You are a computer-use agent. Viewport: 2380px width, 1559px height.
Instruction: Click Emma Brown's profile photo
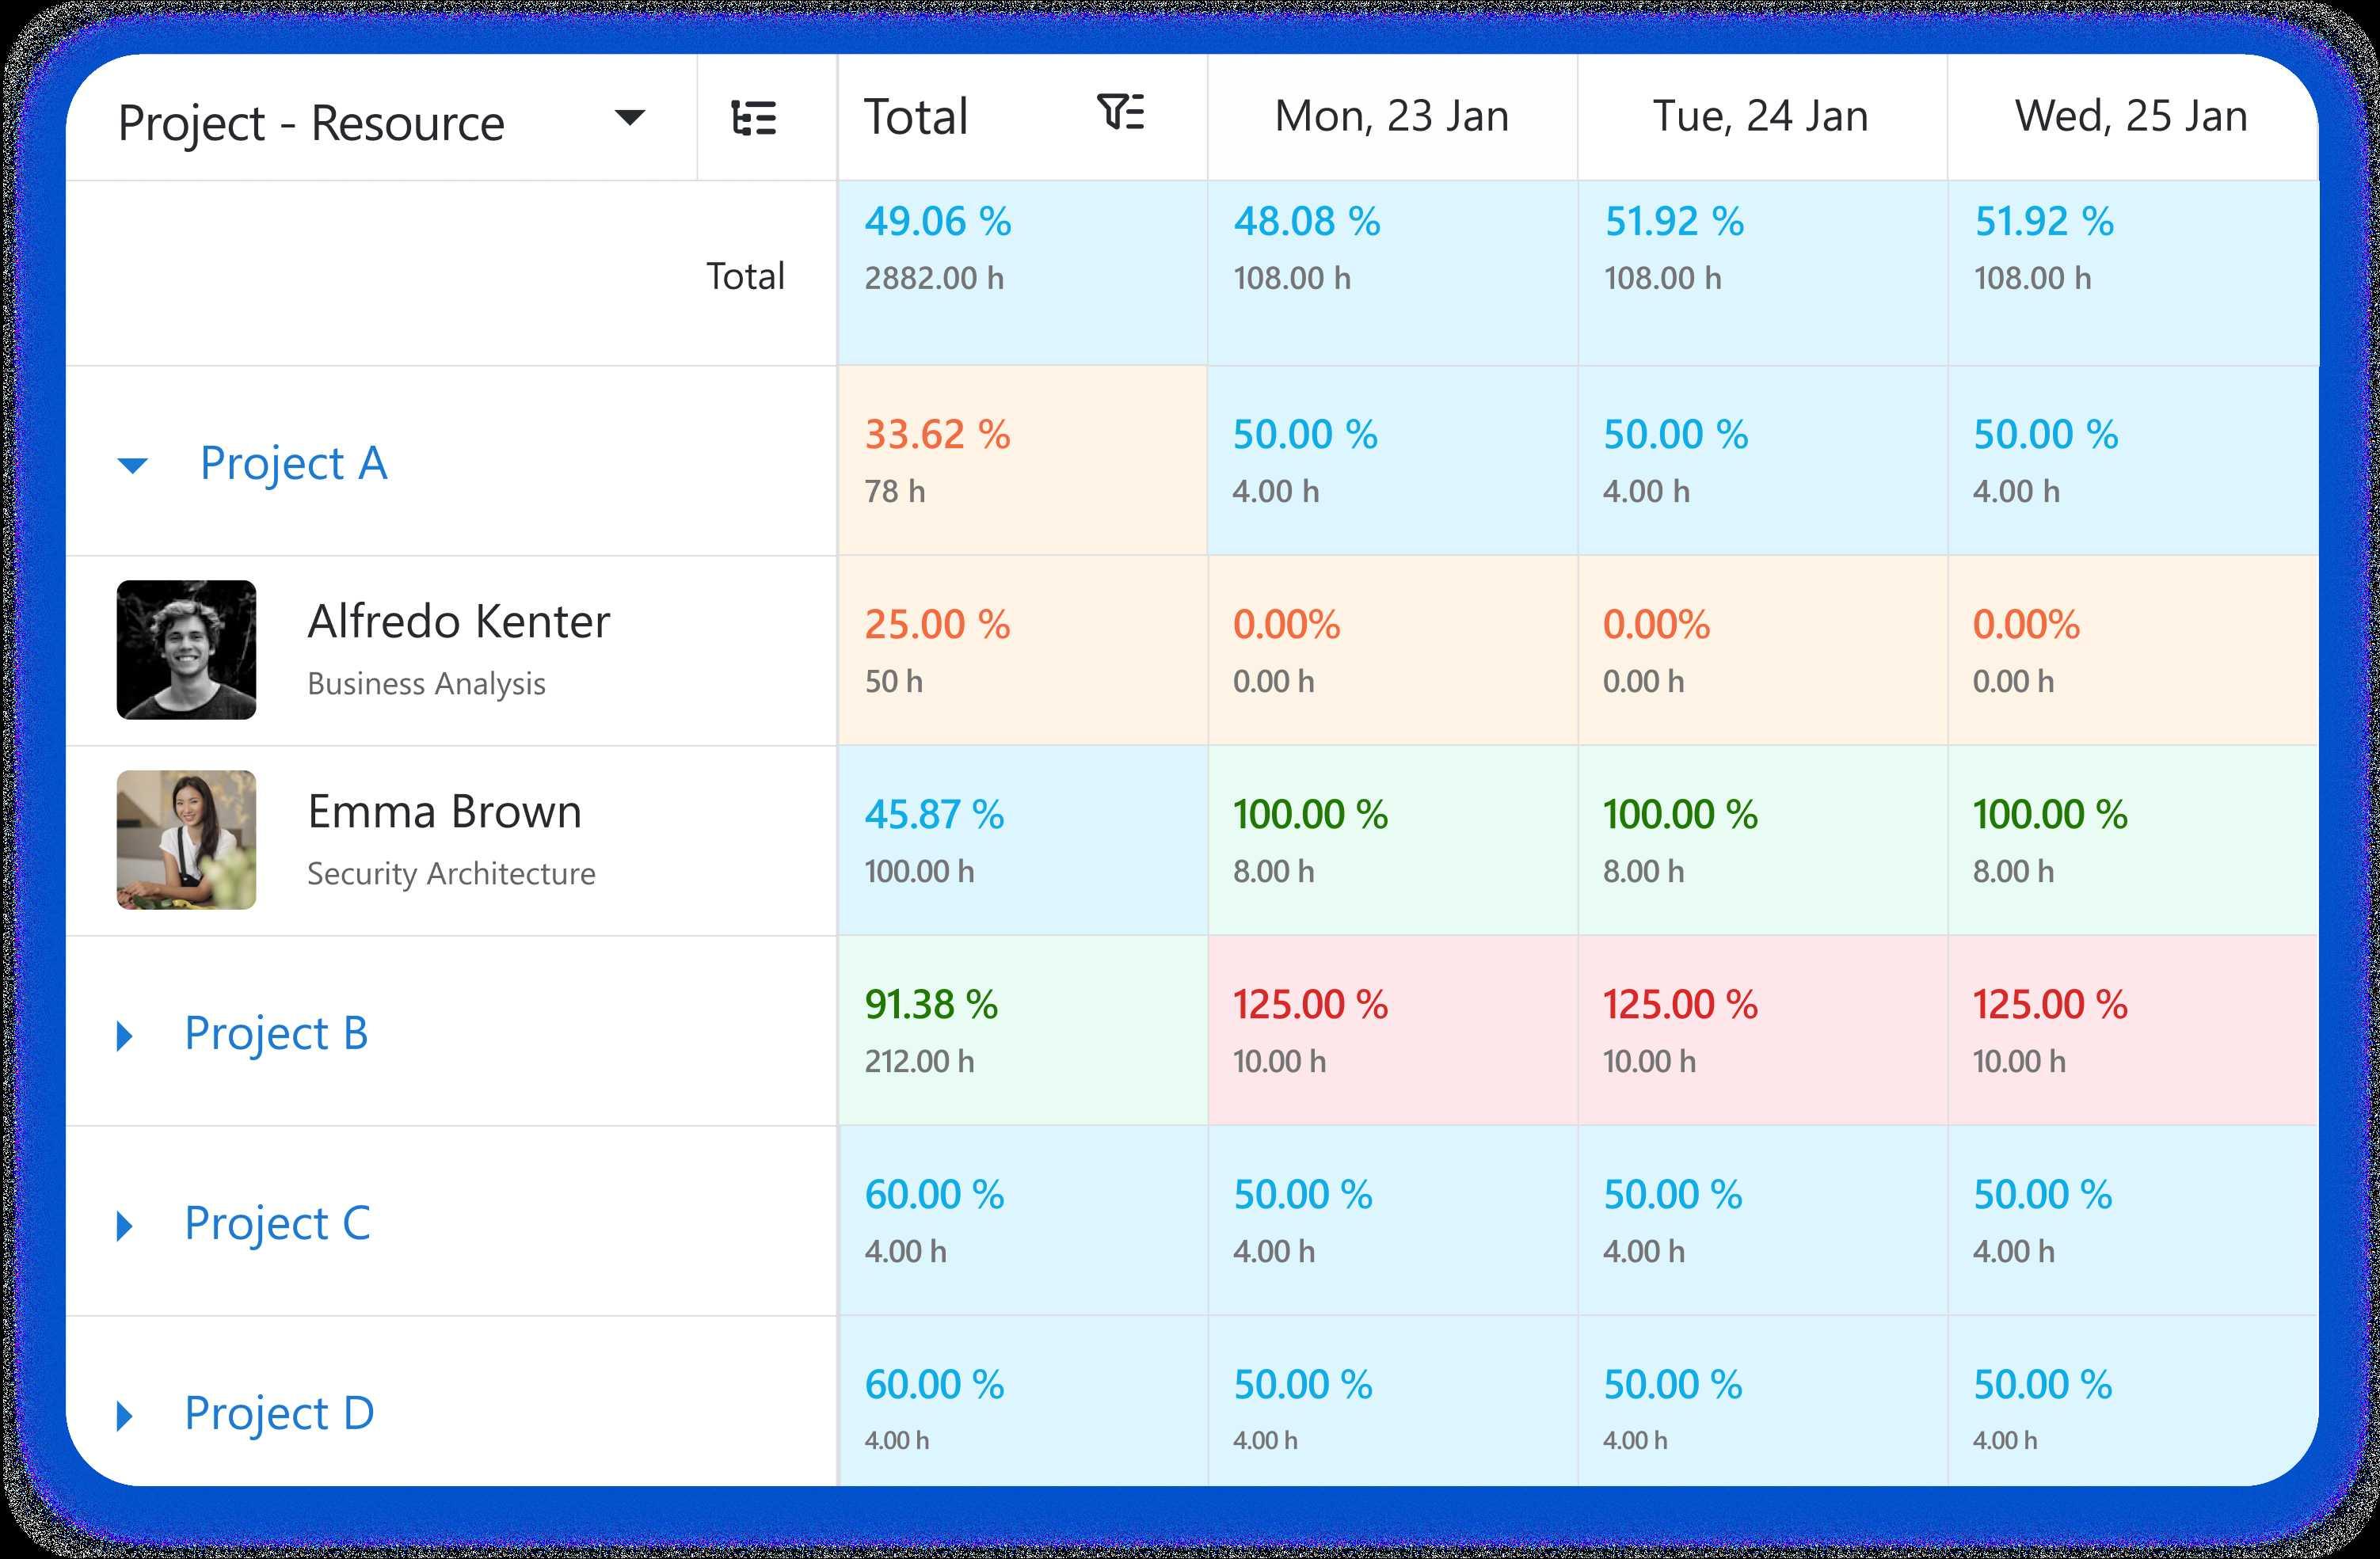[x=187, y=839]
